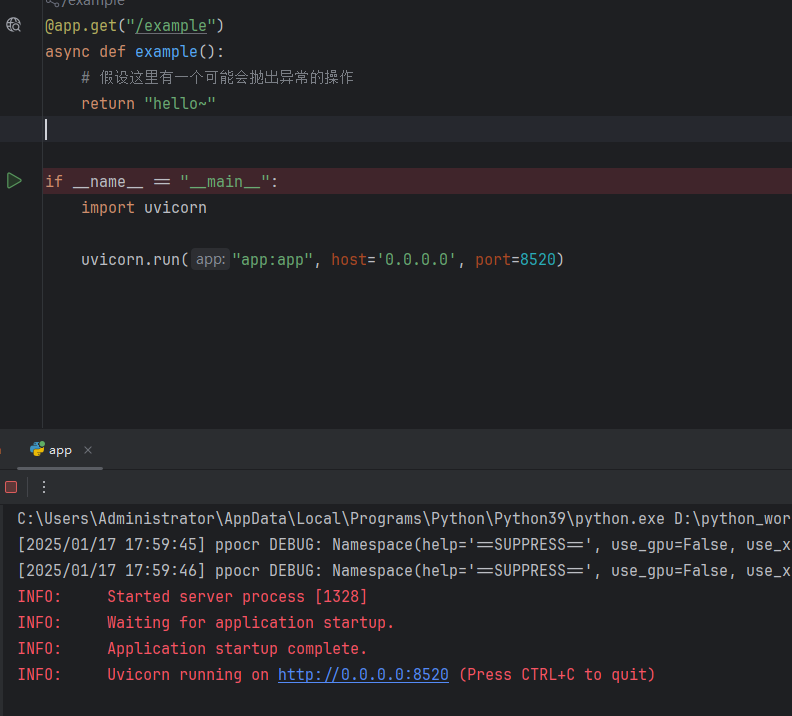Place cursor on the example function name
Viewport: 792px width, 716px height.
click(x=166, y=52)
